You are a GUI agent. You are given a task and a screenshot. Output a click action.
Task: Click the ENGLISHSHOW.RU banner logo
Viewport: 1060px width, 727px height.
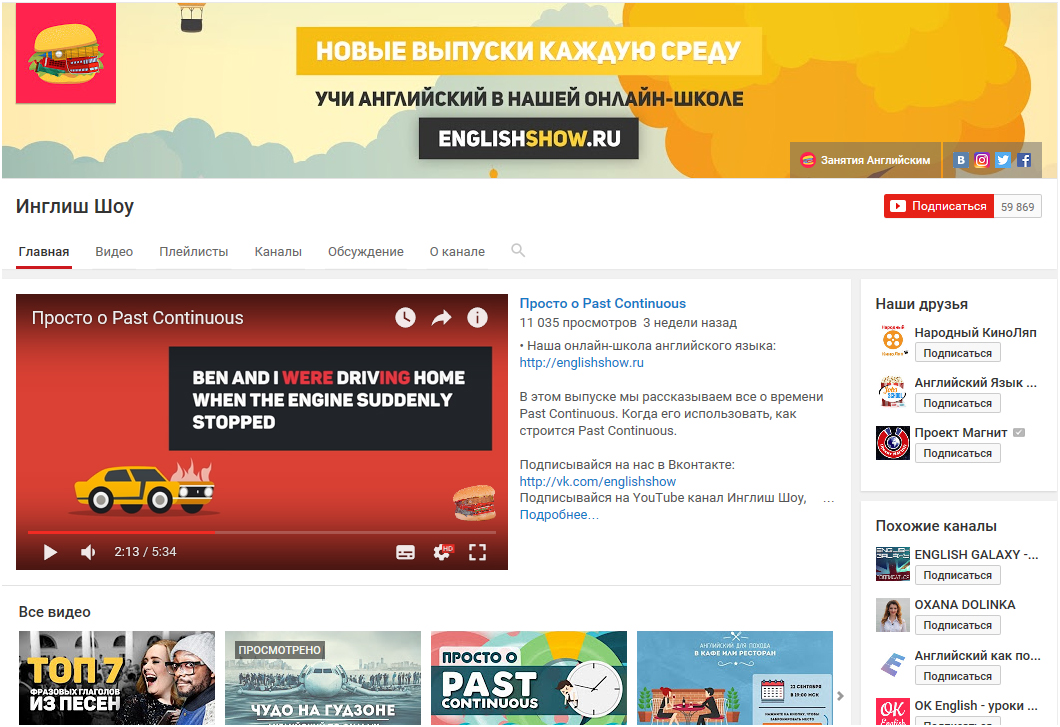click(529, 139)
